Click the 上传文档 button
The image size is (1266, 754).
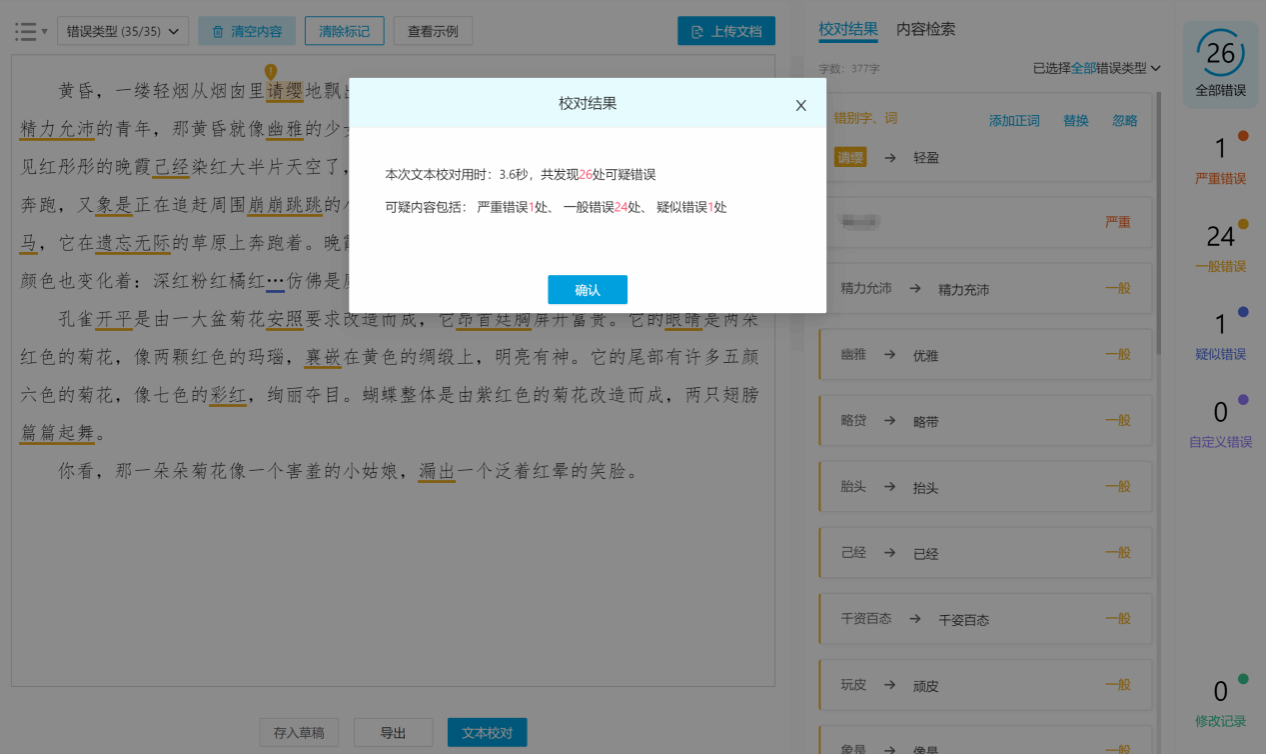tap(726, 31)
